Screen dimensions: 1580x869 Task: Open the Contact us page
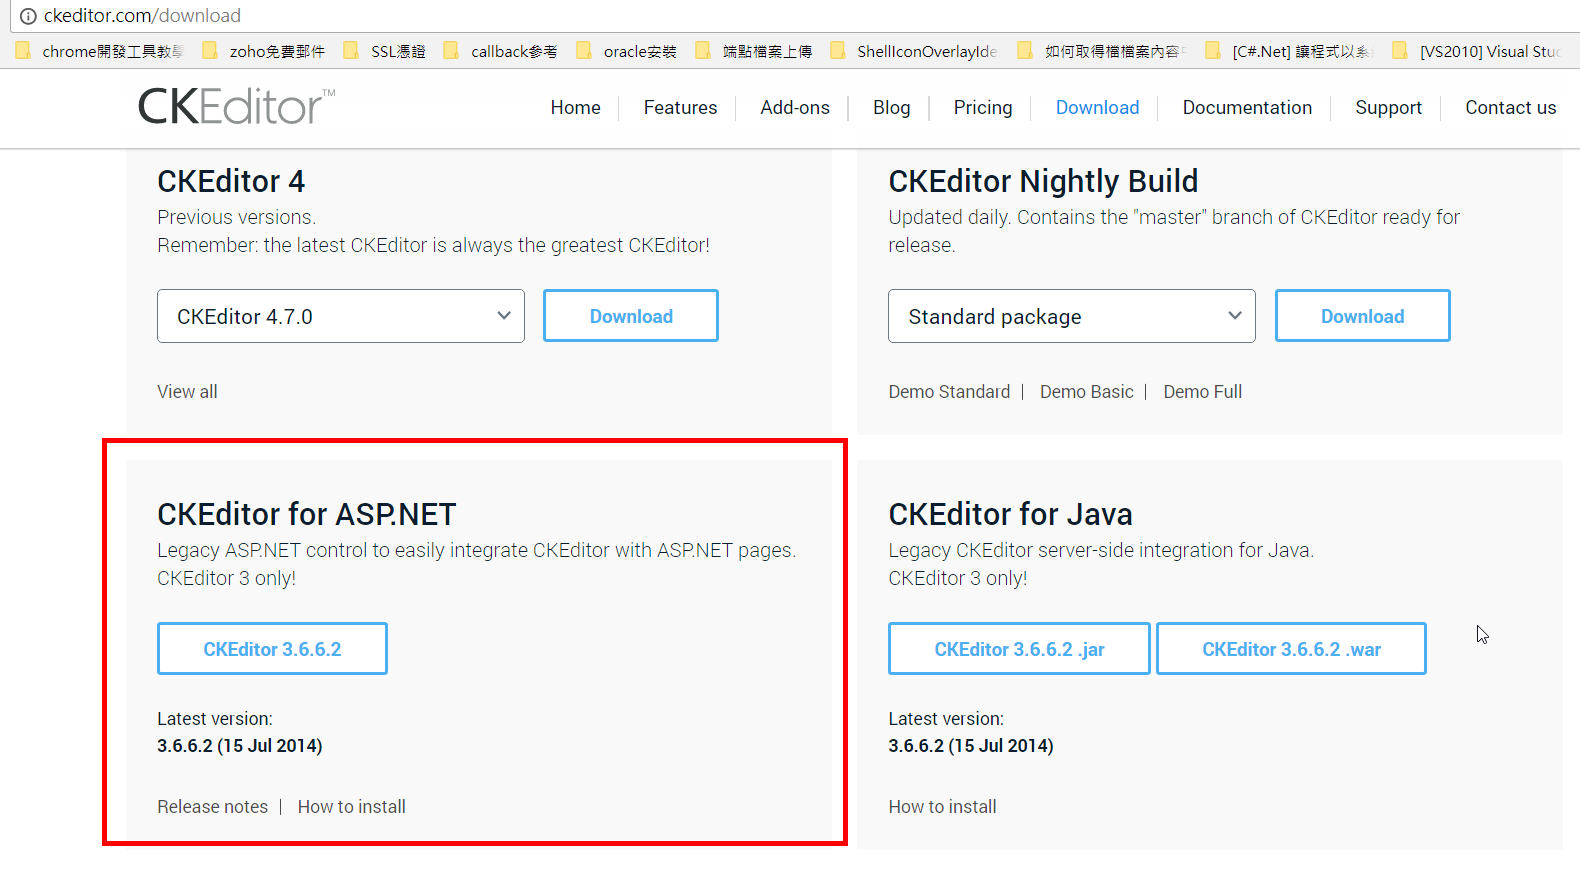1511,107
